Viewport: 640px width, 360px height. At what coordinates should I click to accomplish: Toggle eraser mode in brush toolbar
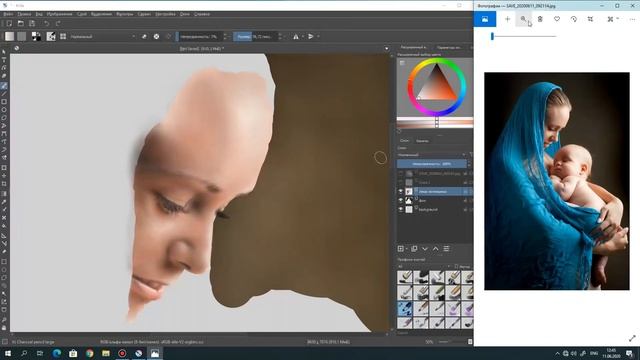pyautogui.click(x=144, y=36)
